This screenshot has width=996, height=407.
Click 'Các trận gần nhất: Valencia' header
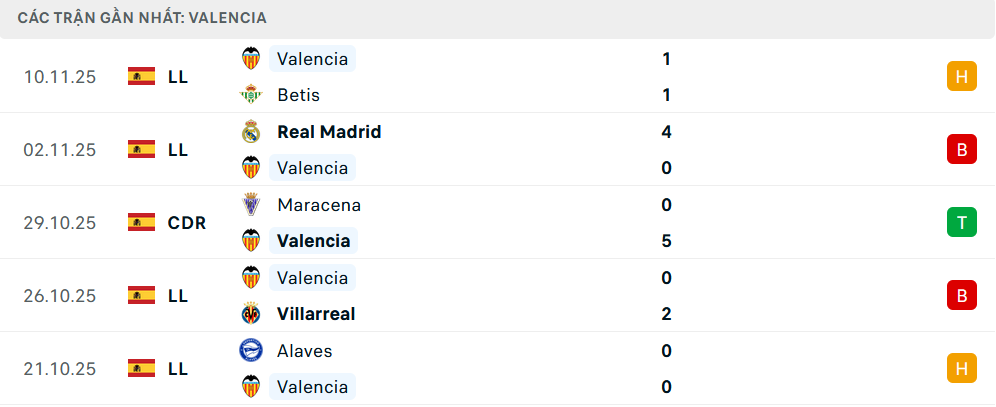click(142, 18)
